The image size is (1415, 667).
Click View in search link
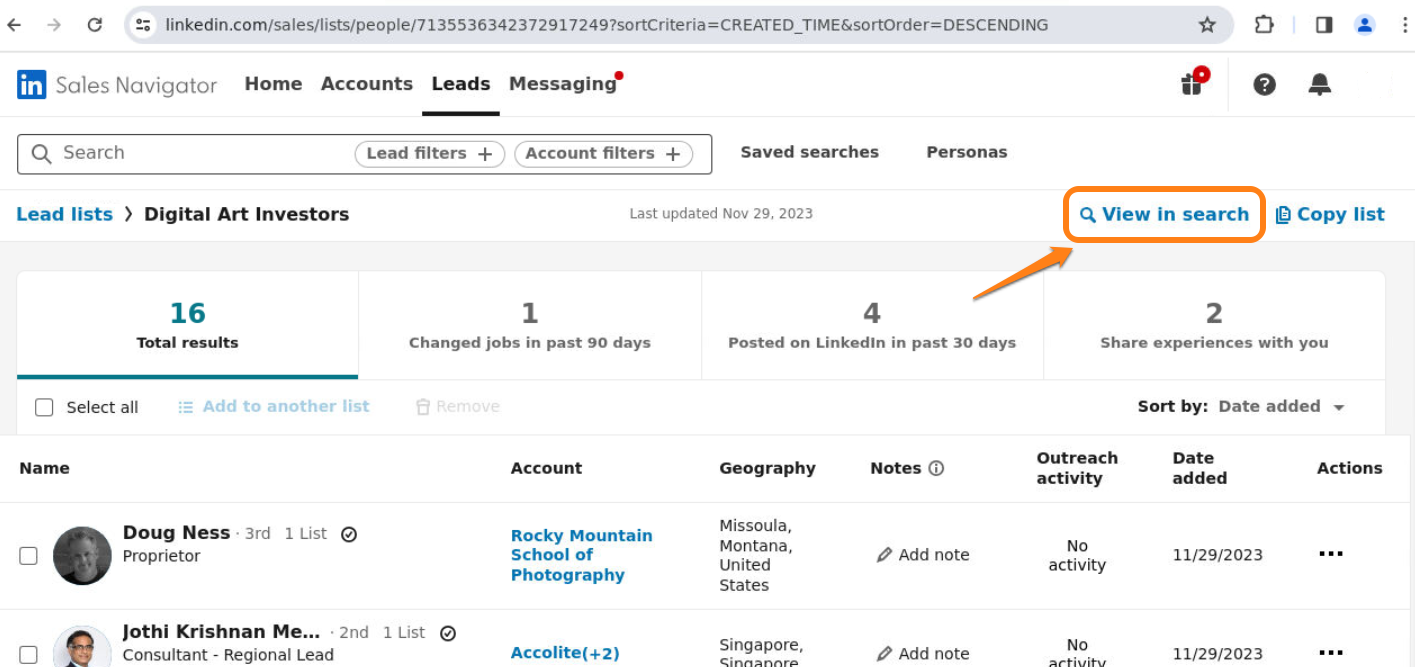click(1164, 214)
